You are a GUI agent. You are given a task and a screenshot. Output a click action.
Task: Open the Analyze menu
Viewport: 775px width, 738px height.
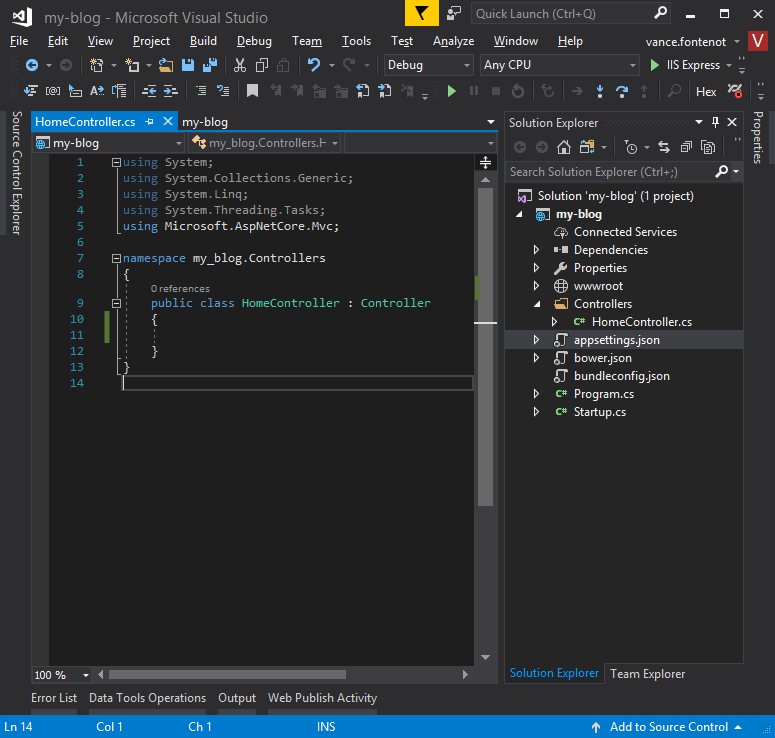point(453,41)
